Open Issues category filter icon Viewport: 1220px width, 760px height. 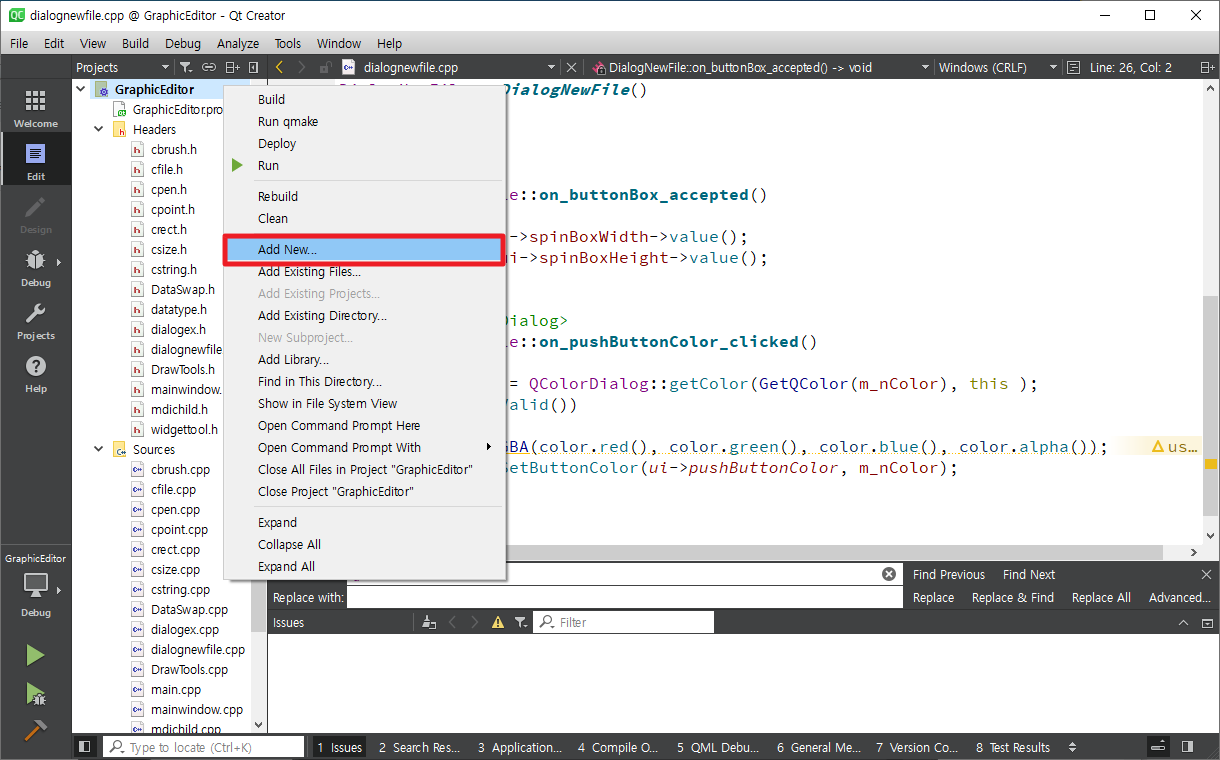tap(521, 622)
